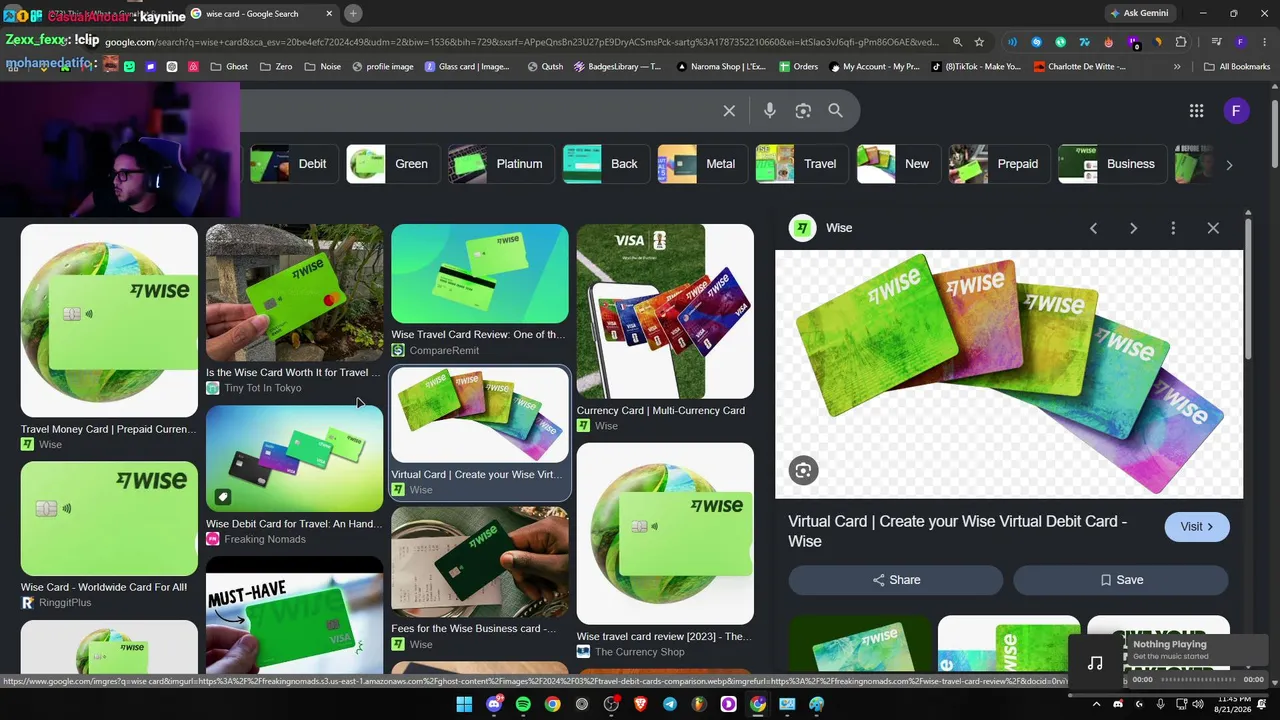Open the preview panel's three-dot options
Image resolution: width=1280 pixels, height=720 pixels.
(1173, 228)
